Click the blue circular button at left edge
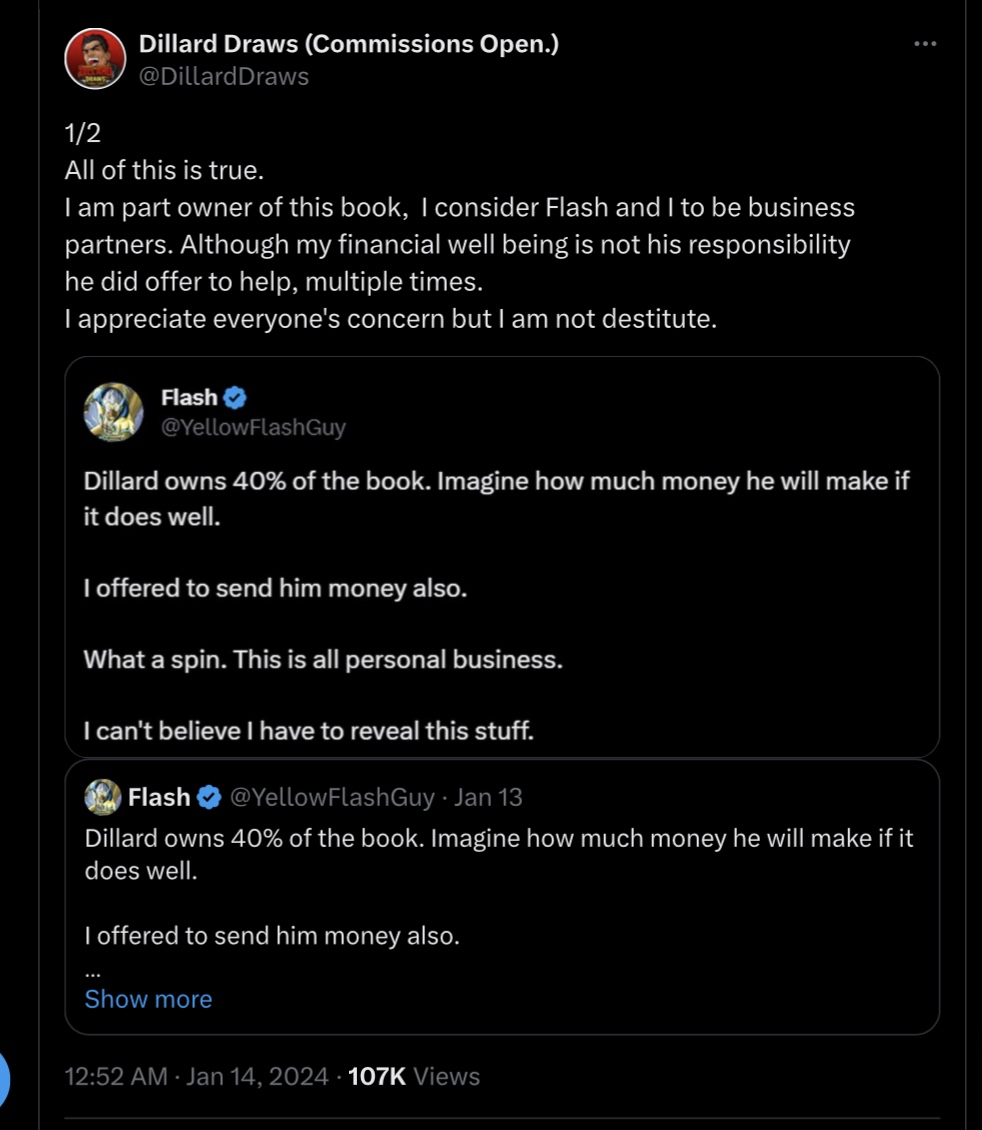The image size is (982, 1130). tap(4, 1080)
